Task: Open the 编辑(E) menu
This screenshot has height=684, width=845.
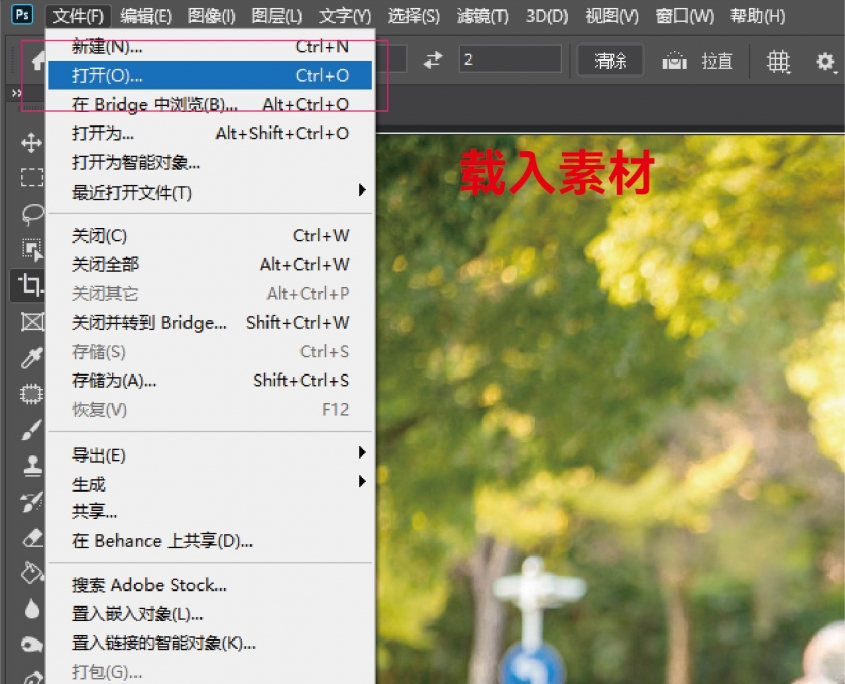Action: [146, 16]
